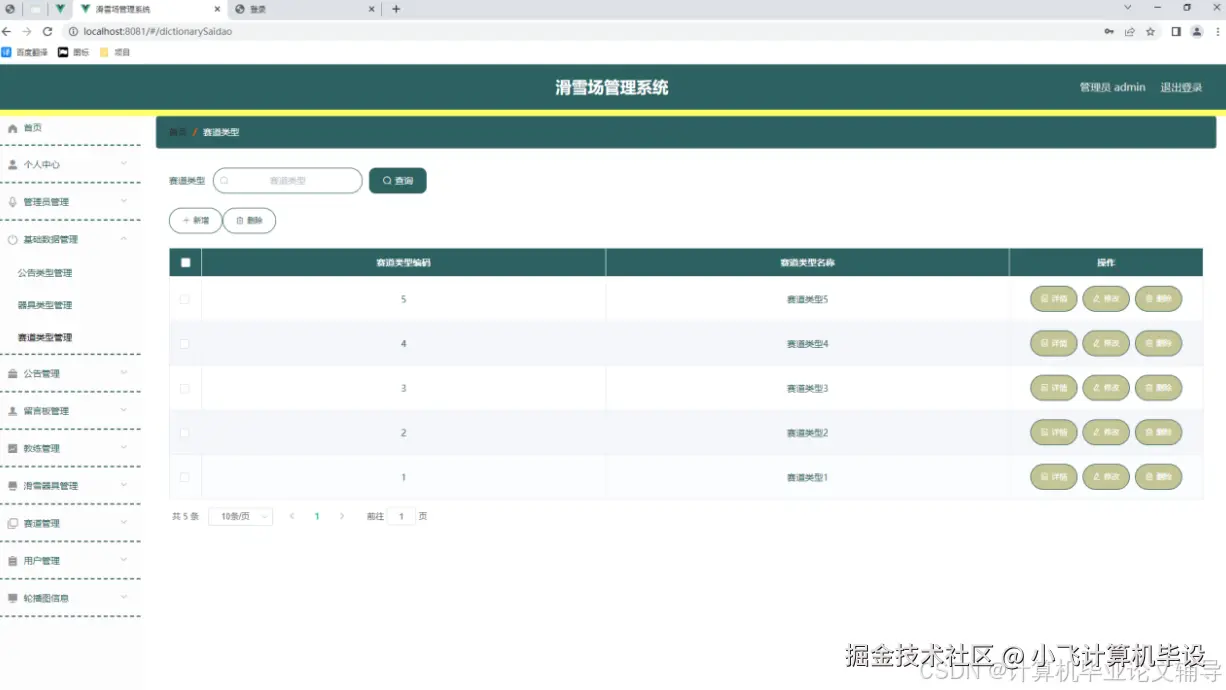
Task: Click the icon beside 留言板管理
Action: [12, 411]
